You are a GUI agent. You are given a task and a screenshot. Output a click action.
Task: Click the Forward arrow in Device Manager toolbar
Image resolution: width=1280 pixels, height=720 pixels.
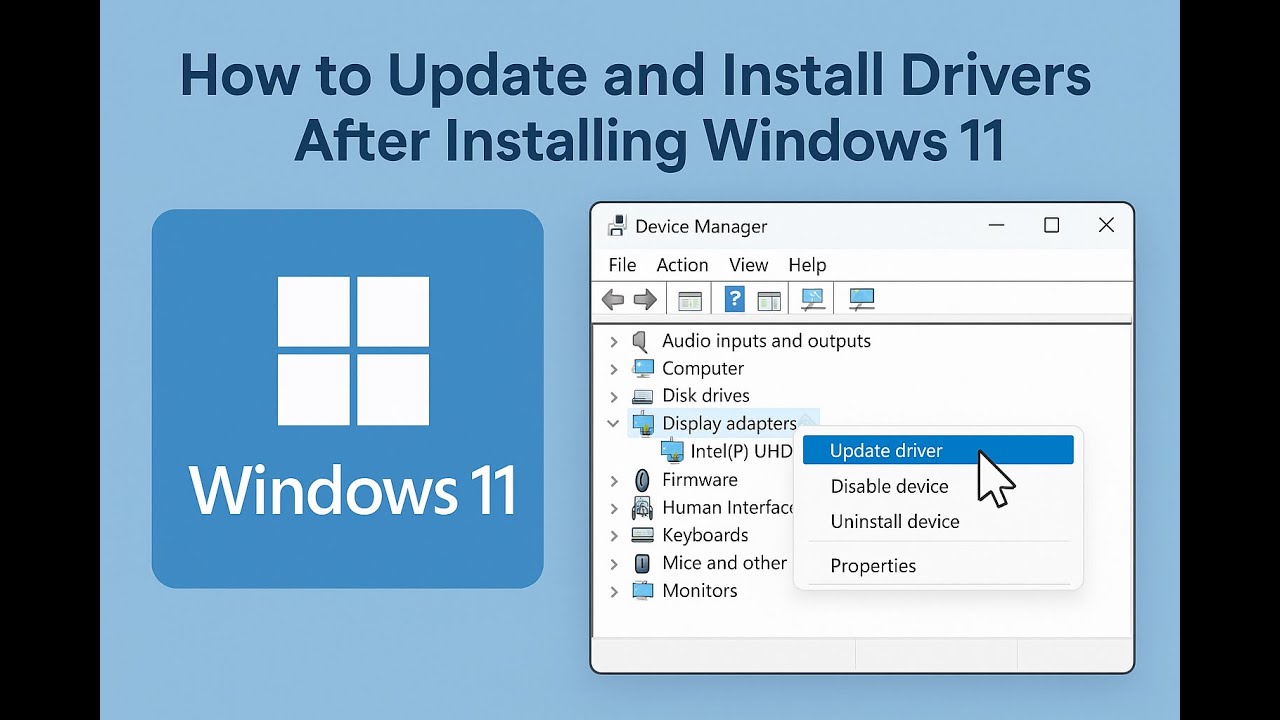point(645,299)
